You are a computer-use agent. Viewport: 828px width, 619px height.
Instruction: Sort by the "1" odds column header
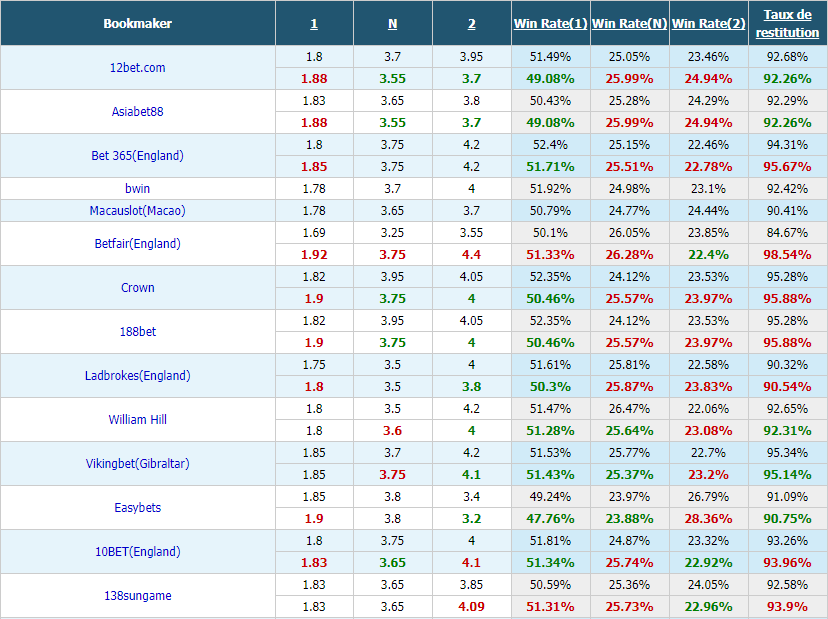pyautogui.click(x=314, y=24)
